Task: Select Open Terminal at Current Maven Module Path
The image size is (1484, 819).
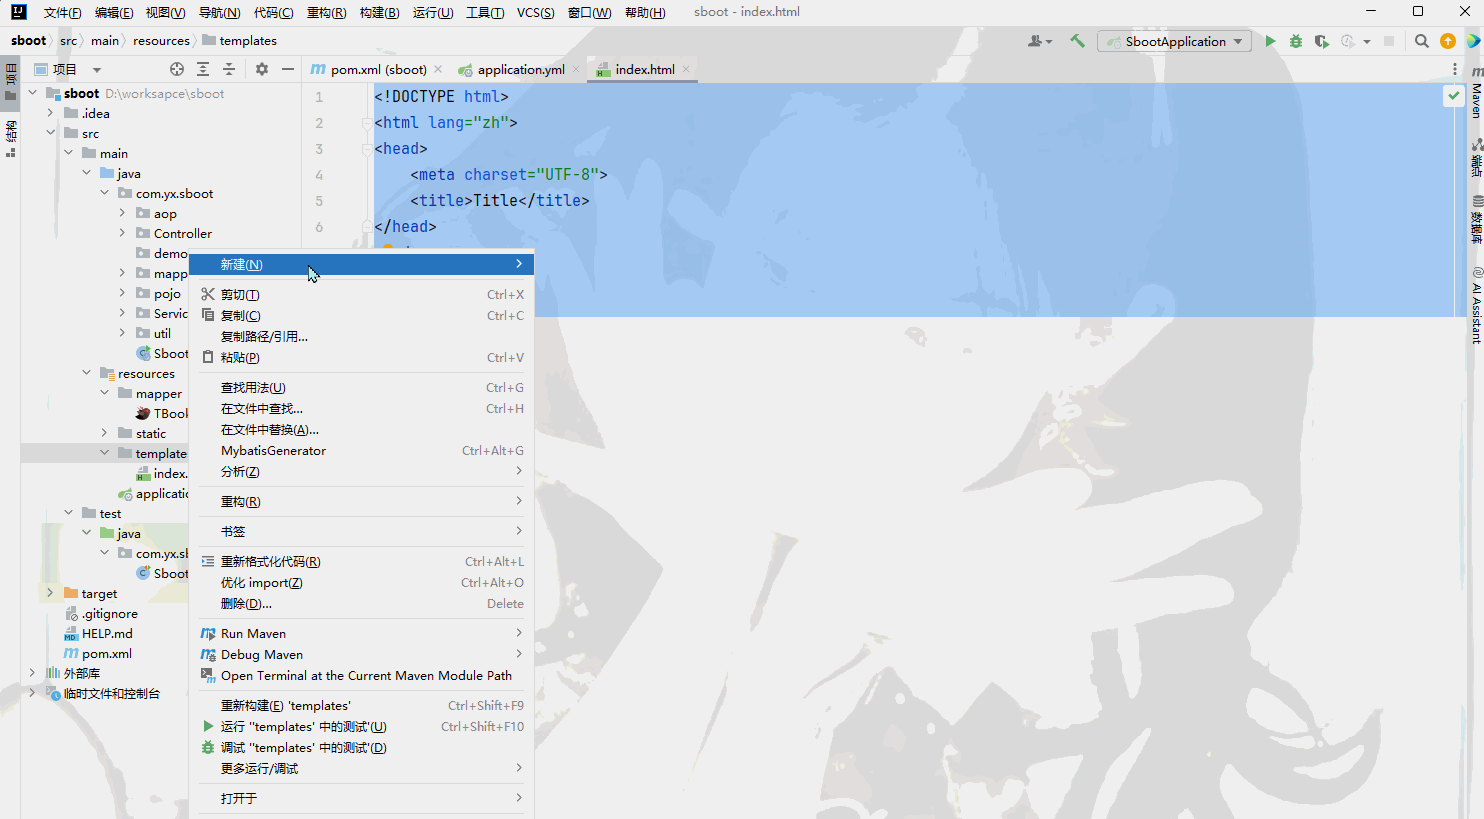Action: (361, 675)
